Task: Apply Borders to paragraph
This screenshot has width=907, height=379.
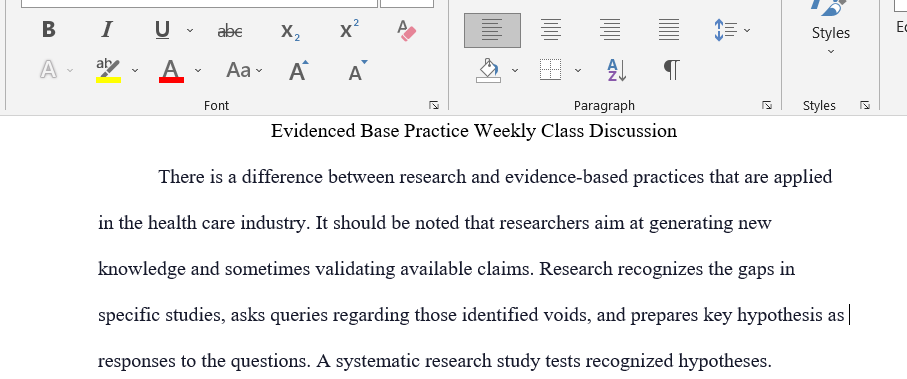Action: [x=551, y=71]
